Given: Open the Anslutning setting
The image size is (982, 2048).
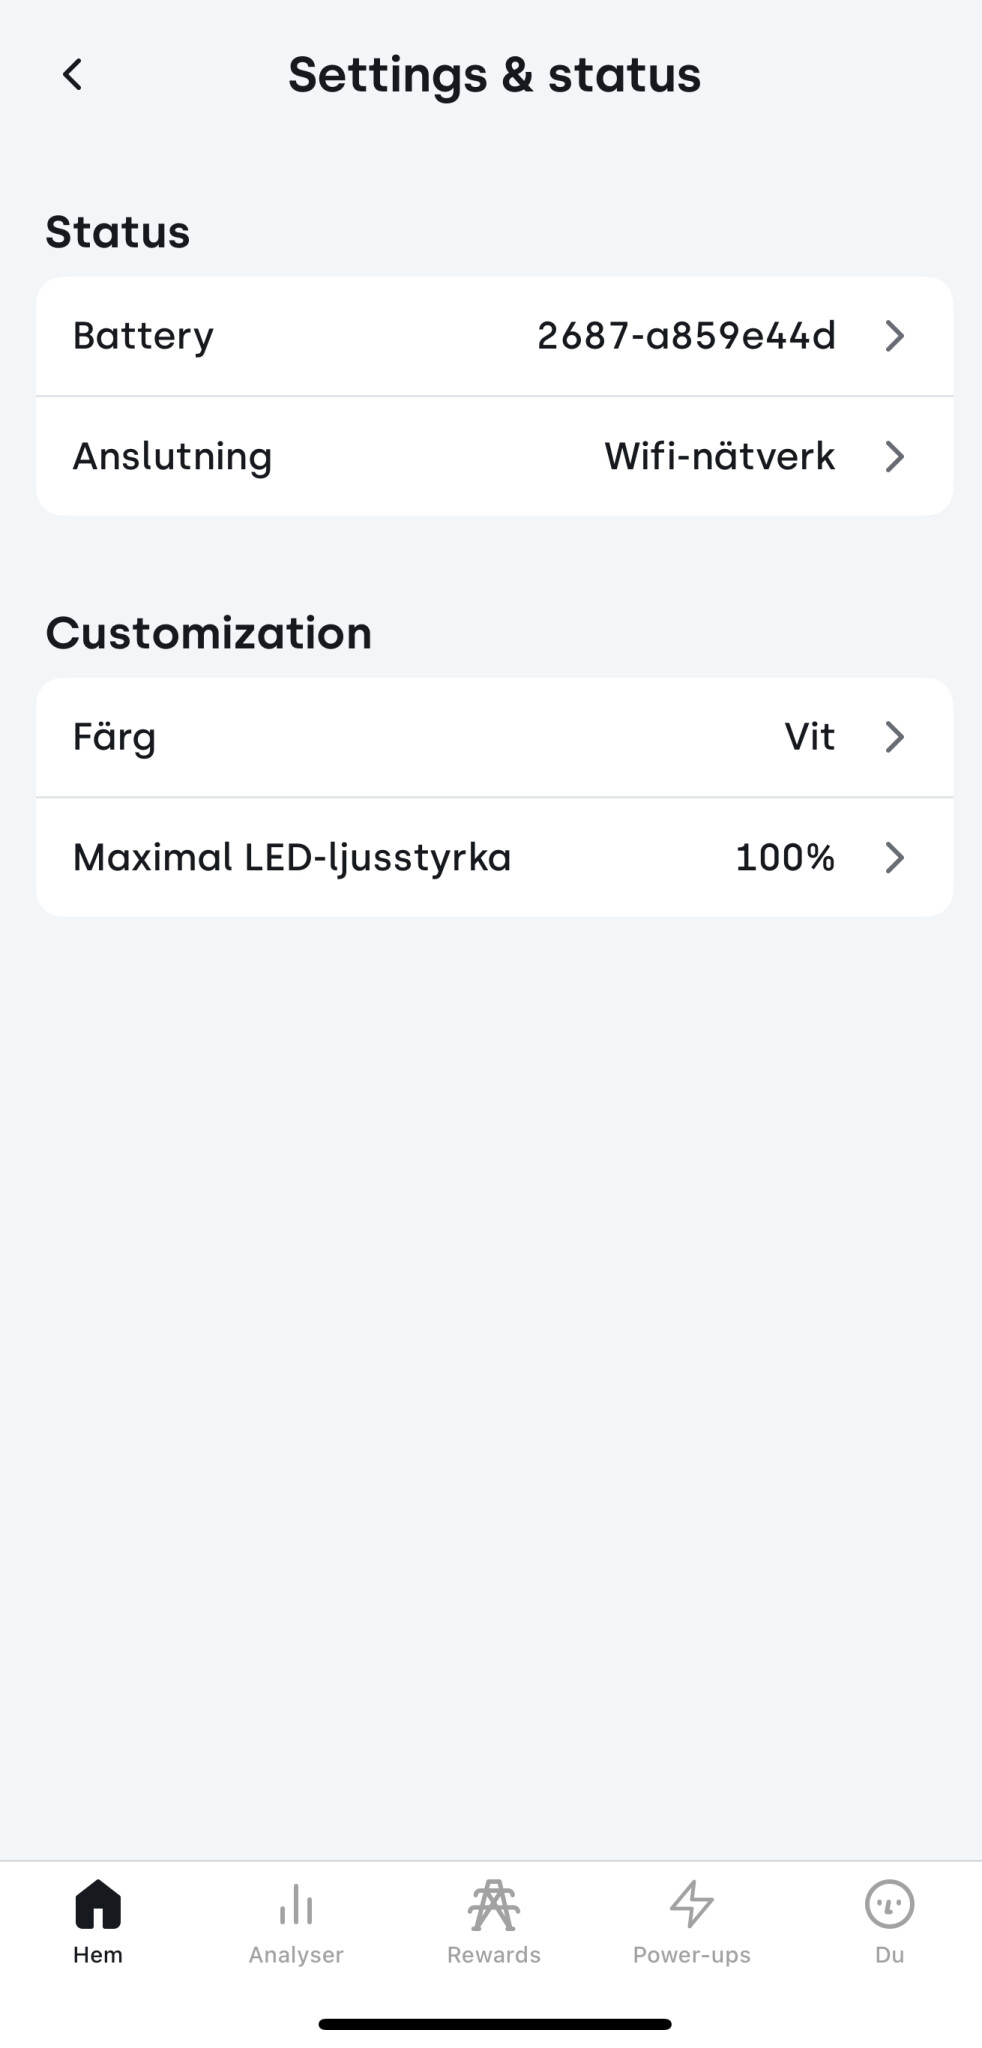Looking at the screenshot, I should [494, 456].
